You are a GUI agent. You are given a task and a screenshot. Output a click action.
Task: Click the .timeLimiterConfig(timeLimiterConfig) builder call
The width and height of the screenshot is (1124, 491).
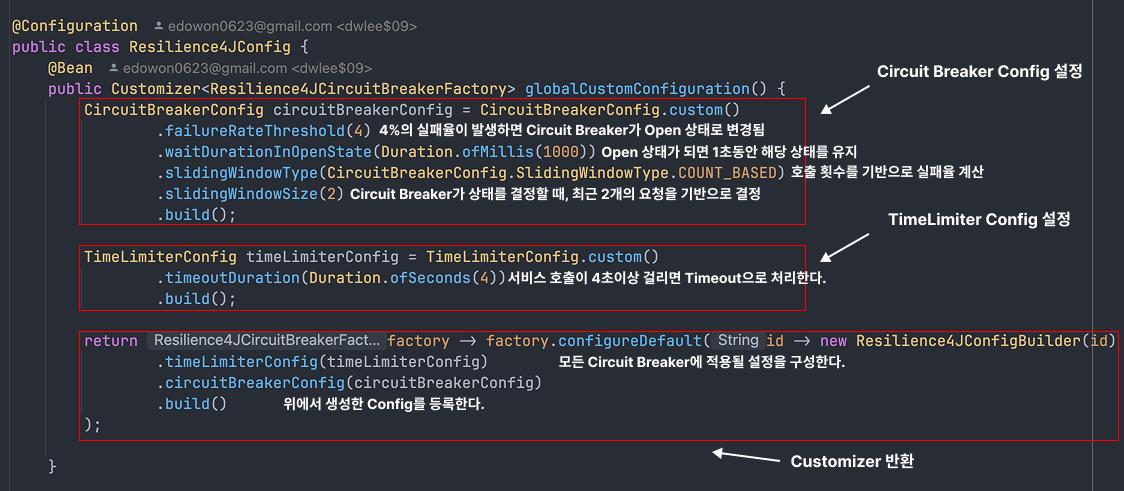[322, 362]
